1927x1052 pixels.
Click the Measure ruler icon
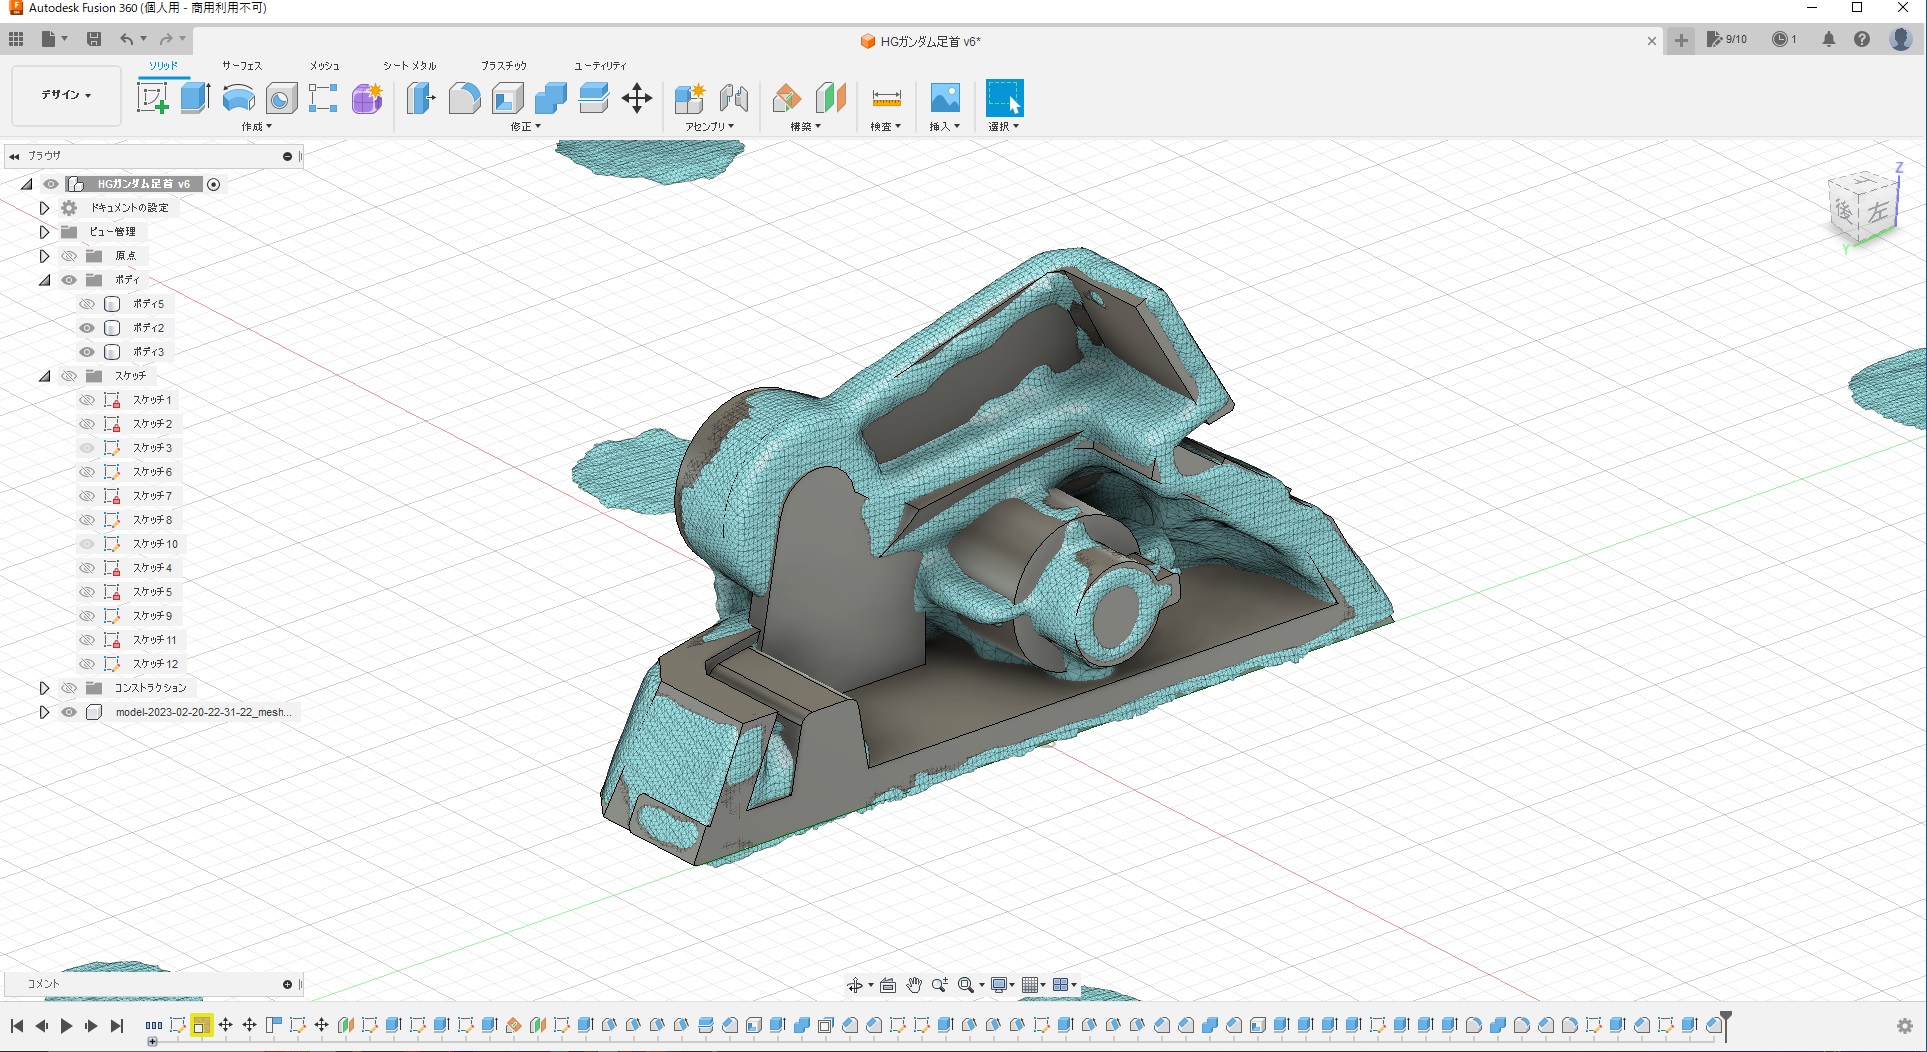pos(886,98)
